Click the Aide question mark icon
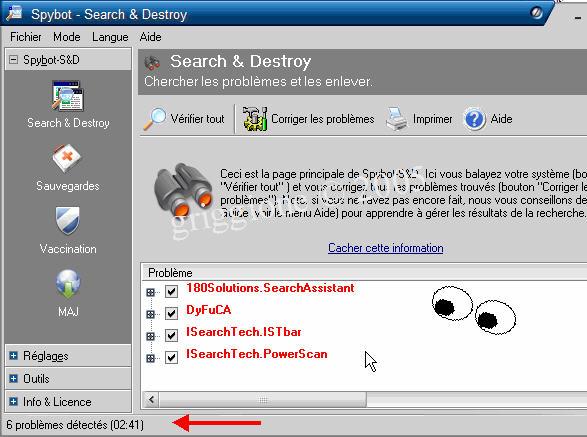Screen dimensions: 587x437 (x=474, y=119)
